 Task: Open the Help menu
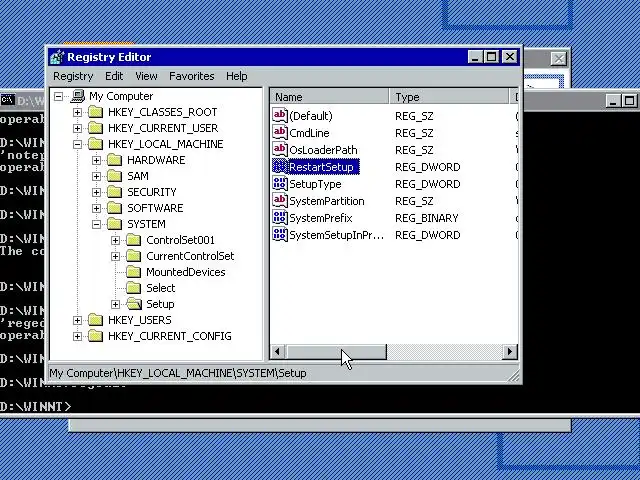coord(237,76)
